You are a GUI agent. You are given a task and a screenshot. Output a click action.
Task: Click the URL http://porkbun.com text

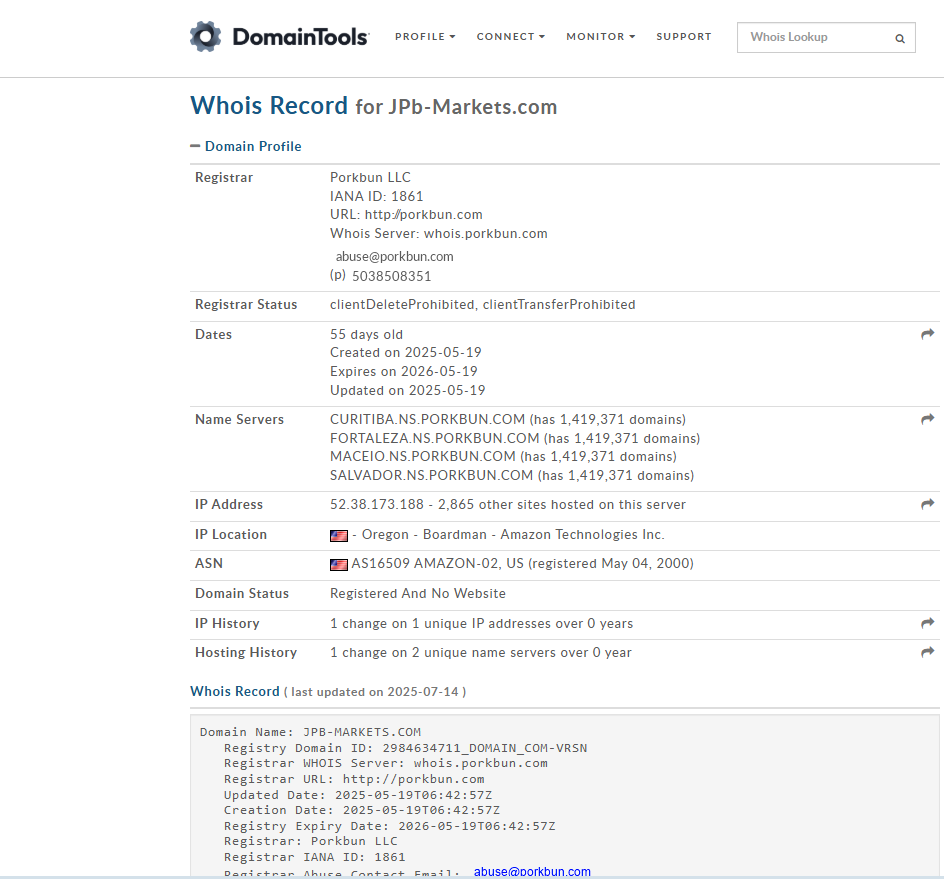406,215
